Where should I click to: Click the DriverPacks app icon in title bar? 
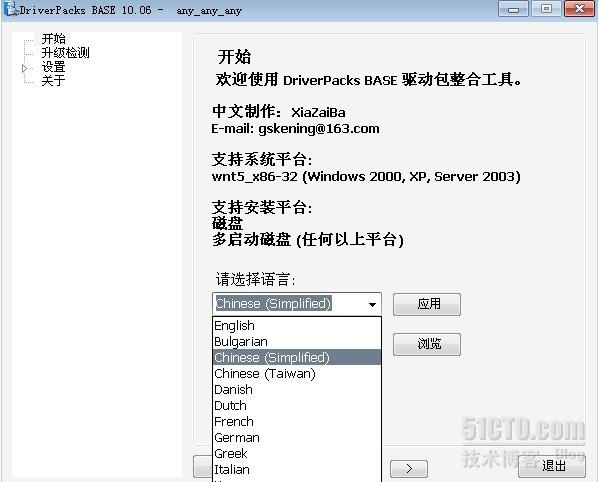(11, 9)
